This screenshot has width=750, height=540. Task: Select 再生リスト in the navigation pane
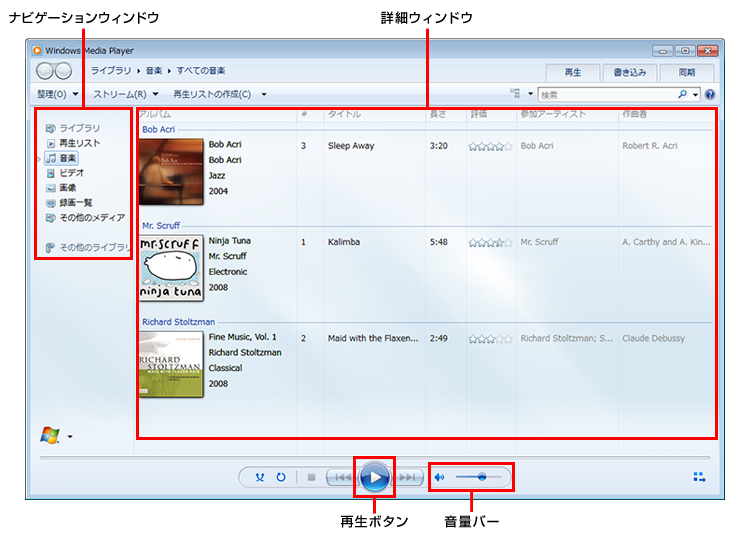point(74,143)
